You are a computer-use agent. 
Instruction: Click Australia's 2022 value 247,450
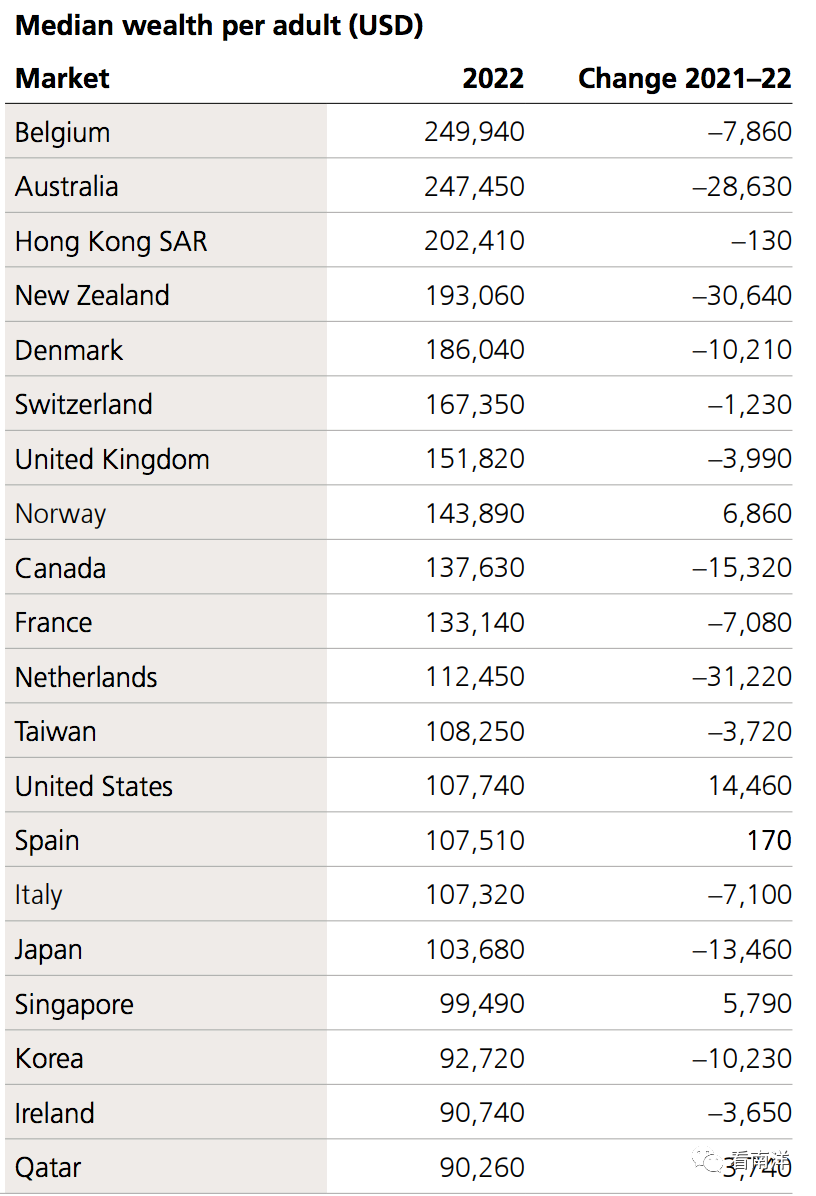click(x=474, y=187)
